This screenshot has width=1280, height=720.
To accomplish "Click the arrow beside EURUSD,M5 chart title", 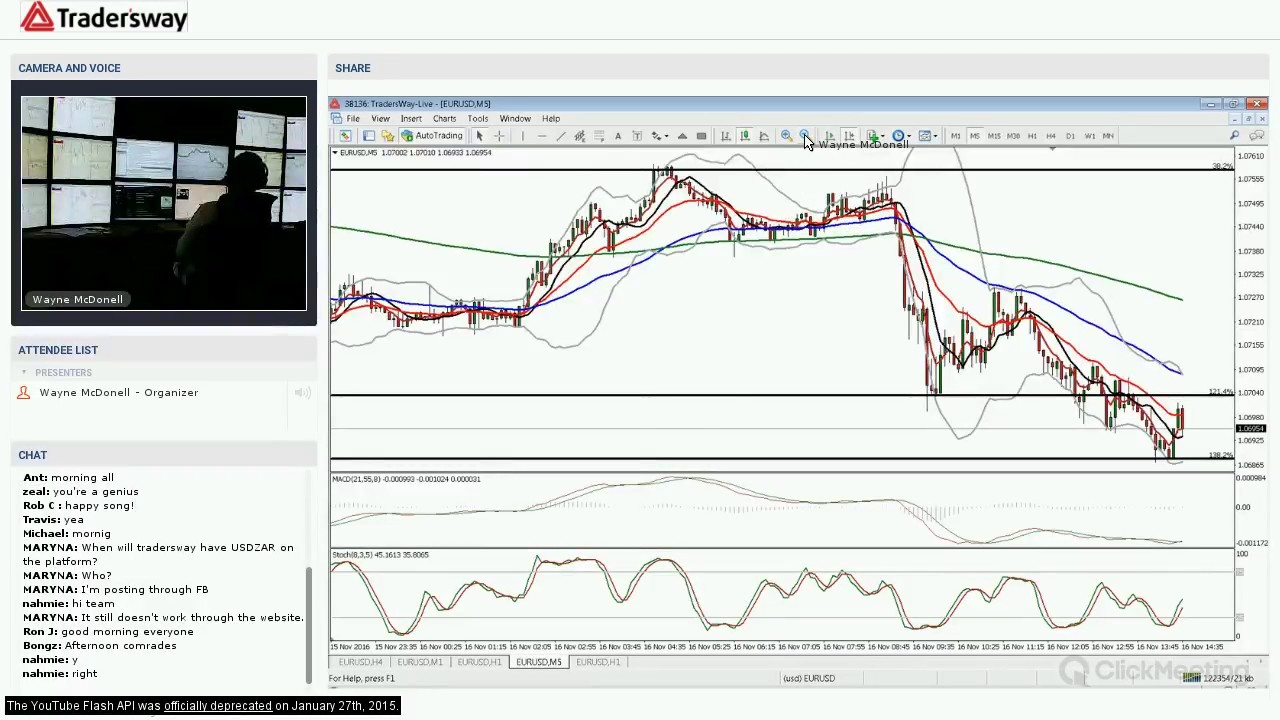I will (x=335, y=153).
